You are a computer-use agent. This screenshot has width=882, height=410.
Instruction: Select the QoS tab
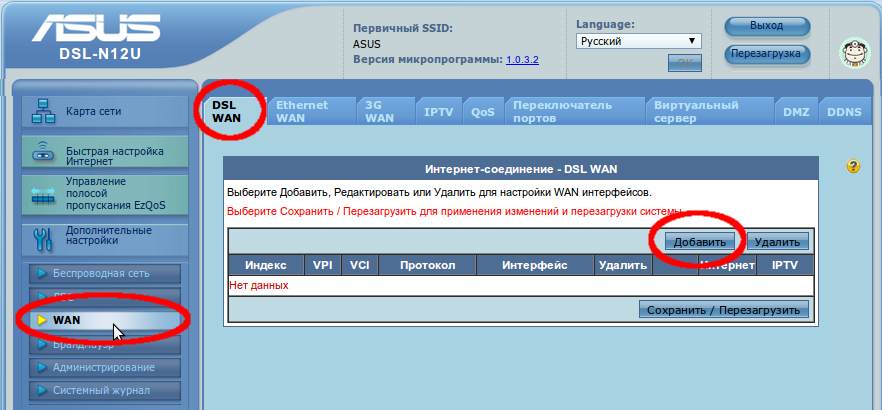click(483, 112)
